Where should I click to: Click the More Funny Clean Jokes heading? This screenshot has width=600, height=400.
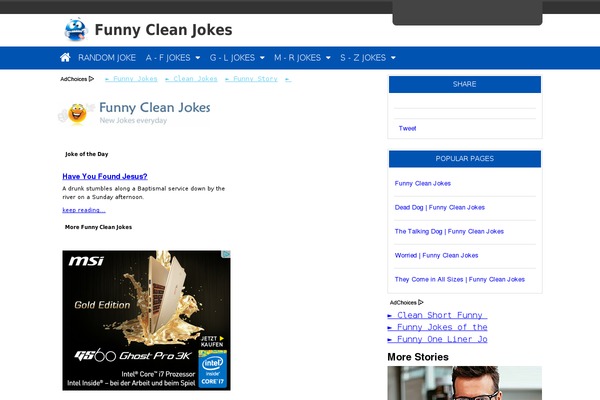click(x=98, y=227)
